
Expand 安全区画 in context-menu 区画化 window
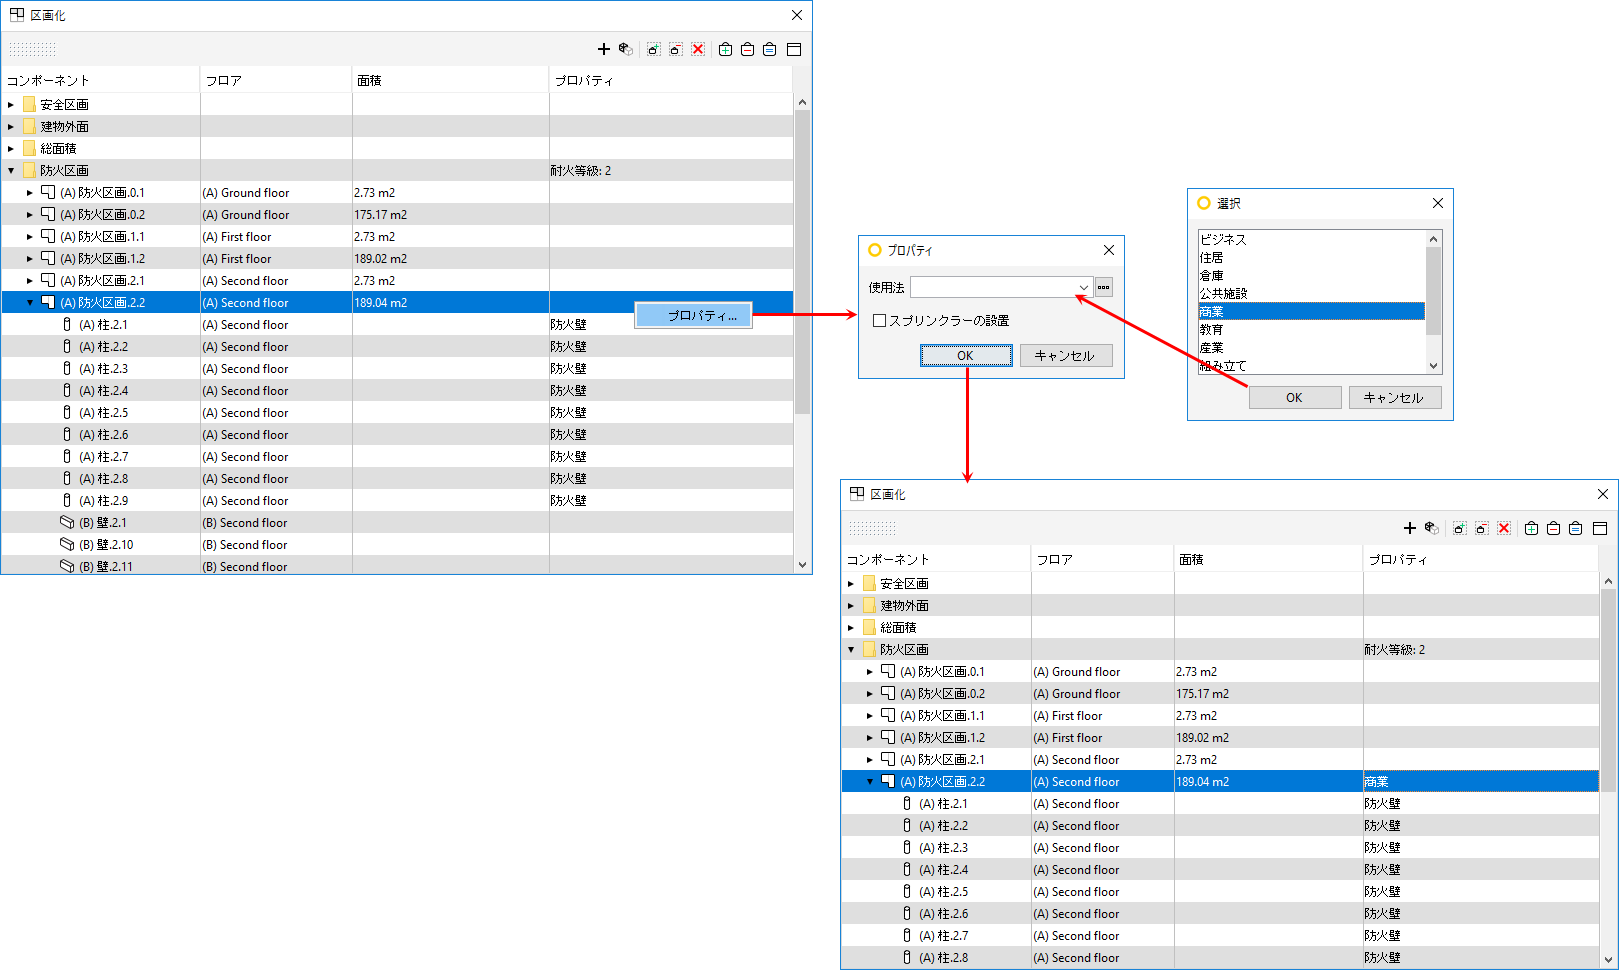(x=11, y=104)
